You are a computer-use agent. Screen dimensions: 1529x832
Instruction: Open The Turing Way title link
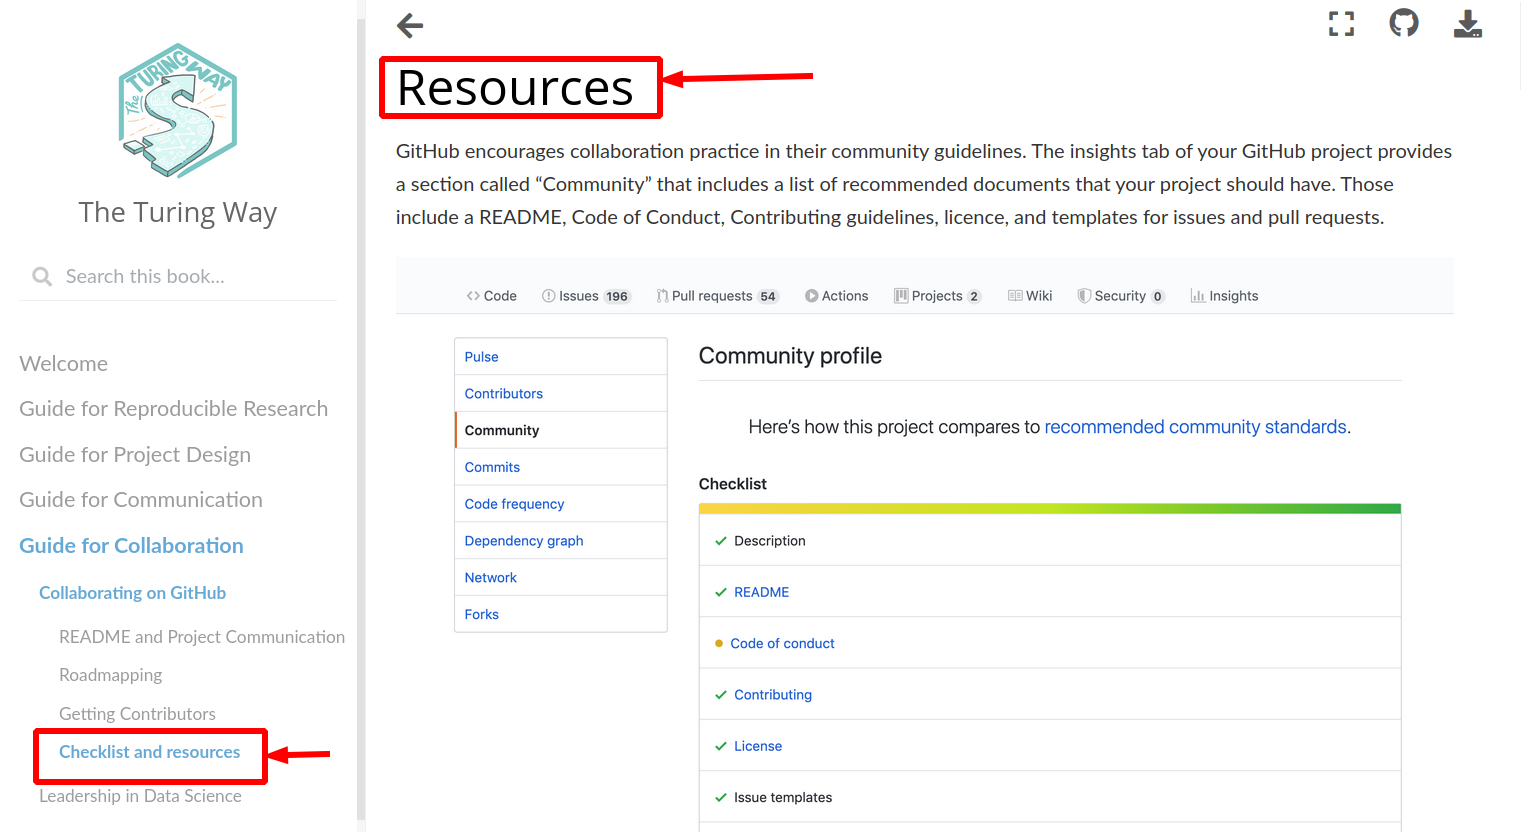(x=178, y=212)
